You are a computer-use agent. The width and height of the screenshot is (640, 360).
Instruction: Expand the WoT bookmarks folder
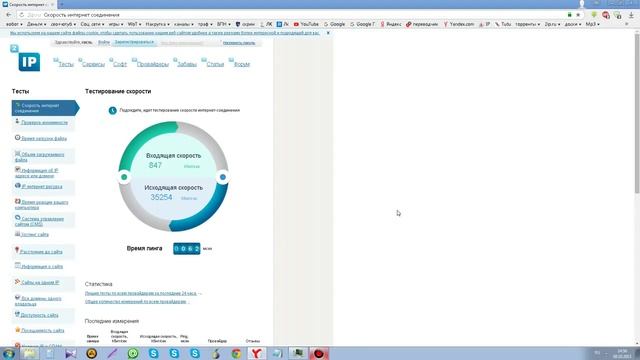(x=134, y=24)
